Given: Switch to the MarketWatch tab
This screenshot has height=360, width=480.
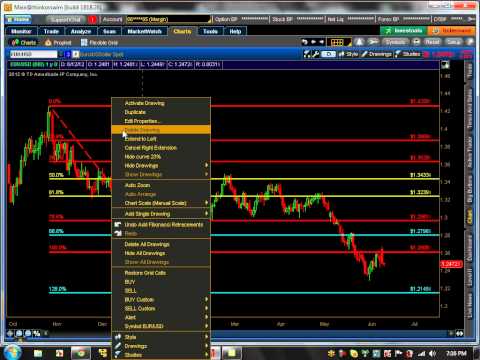Looking at the screenshot, I should [144, 31].
